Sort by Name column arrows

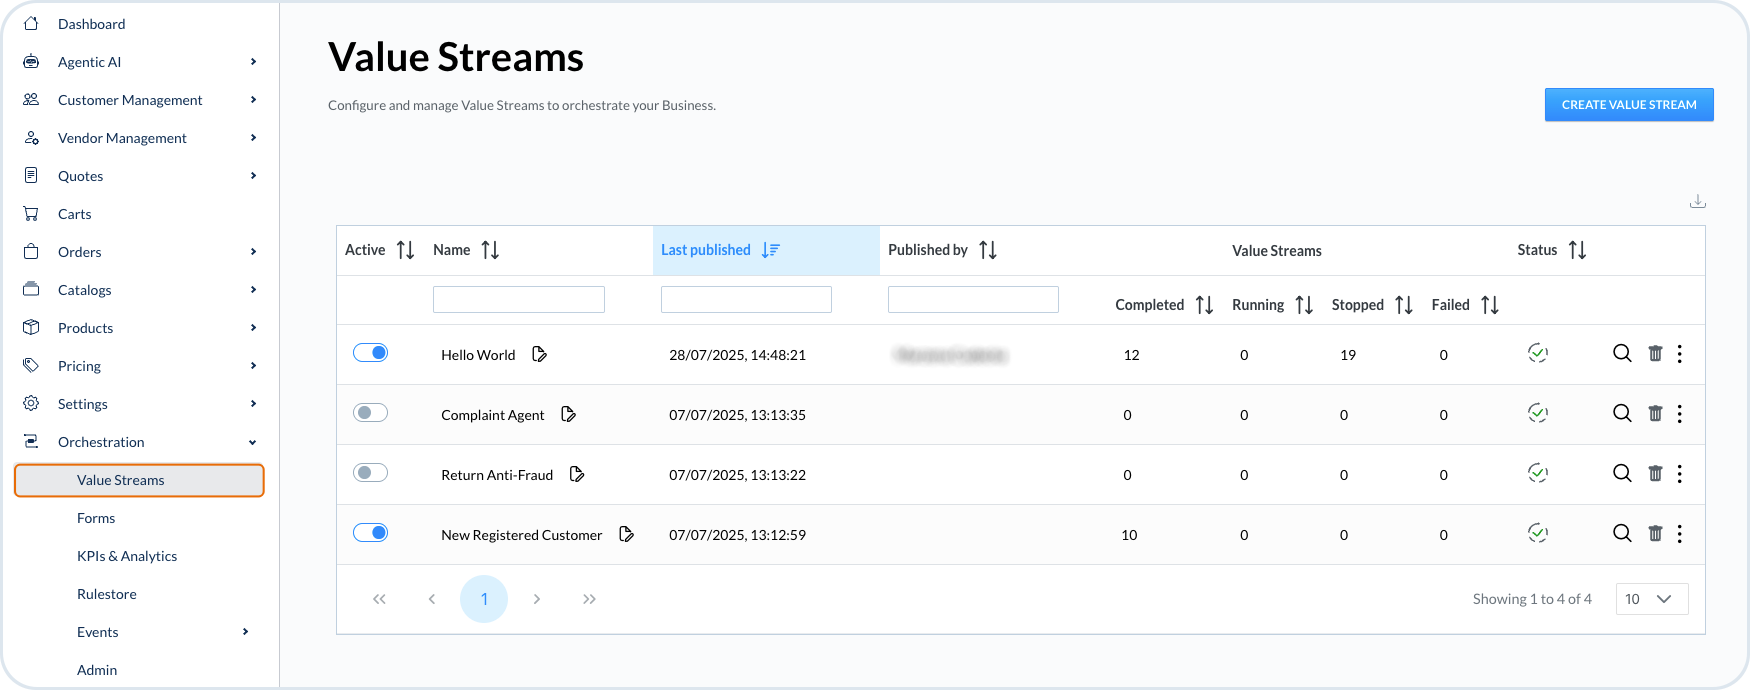(490, 250)
